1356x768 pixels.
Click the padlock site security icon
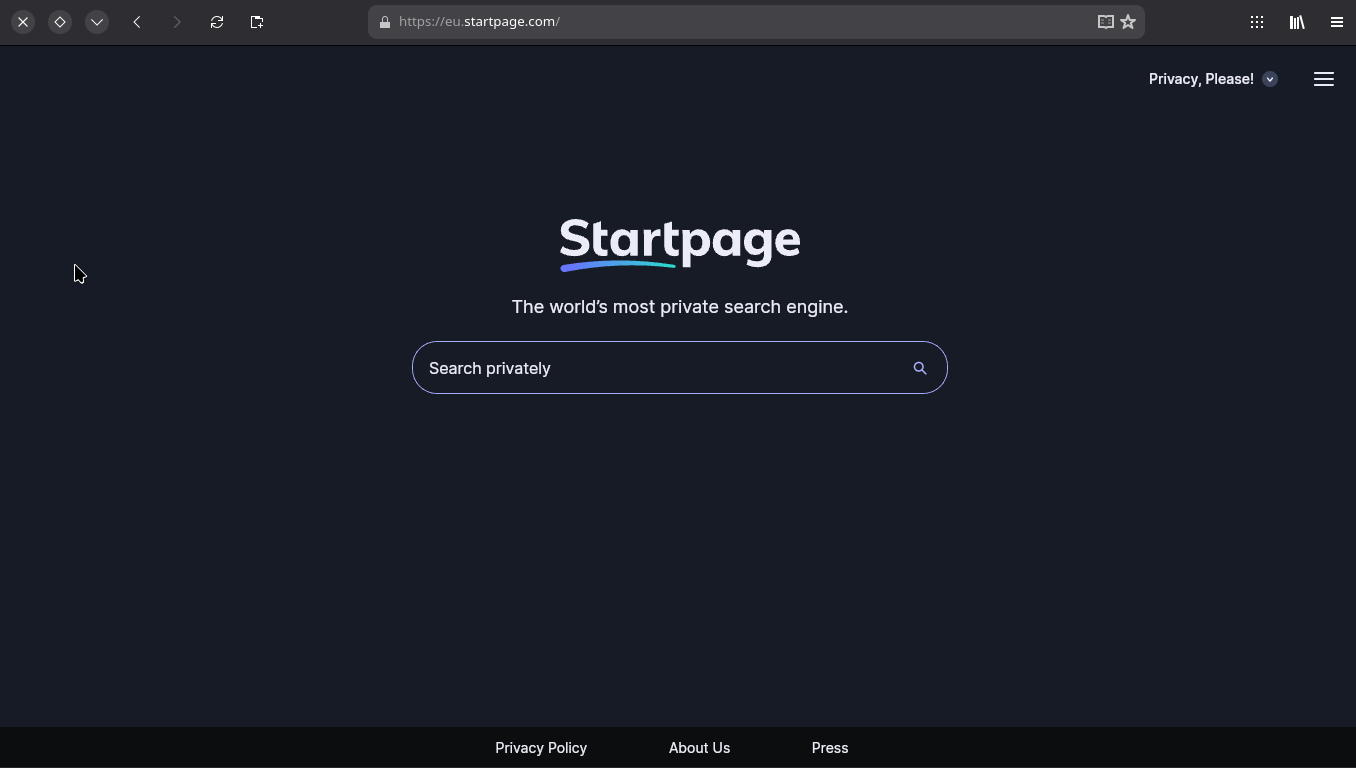point(385,22)
